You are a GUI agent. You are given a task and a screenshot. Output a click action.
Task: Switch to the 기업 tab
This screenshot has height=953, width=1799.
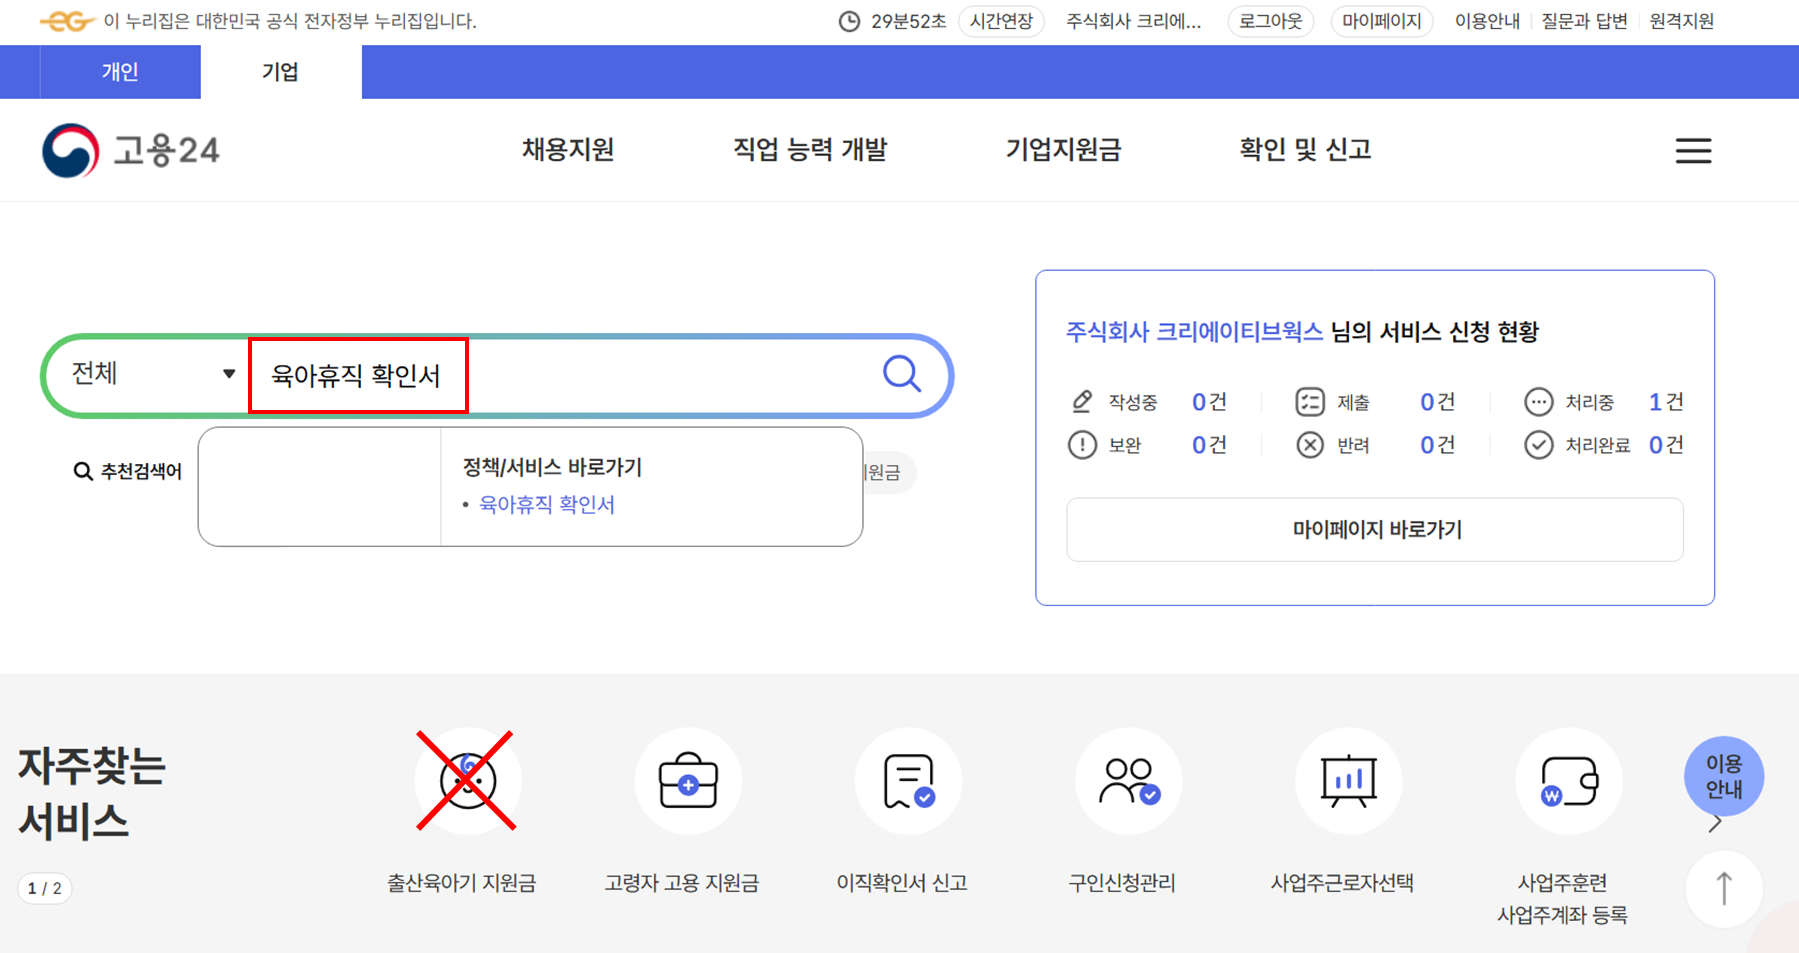pos(280,72)
